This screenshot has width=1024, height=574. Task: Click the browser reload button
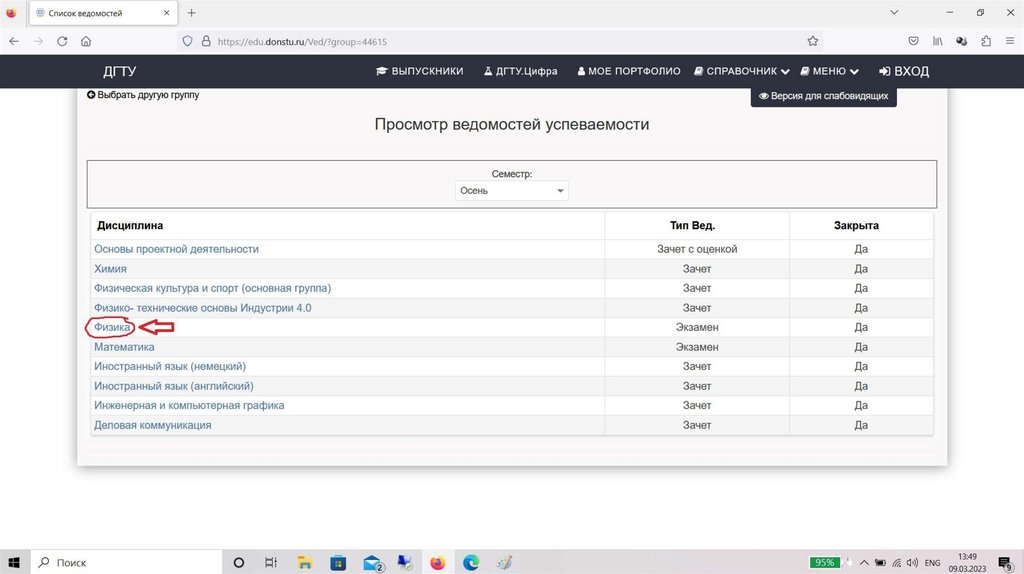tap(62, 42)
